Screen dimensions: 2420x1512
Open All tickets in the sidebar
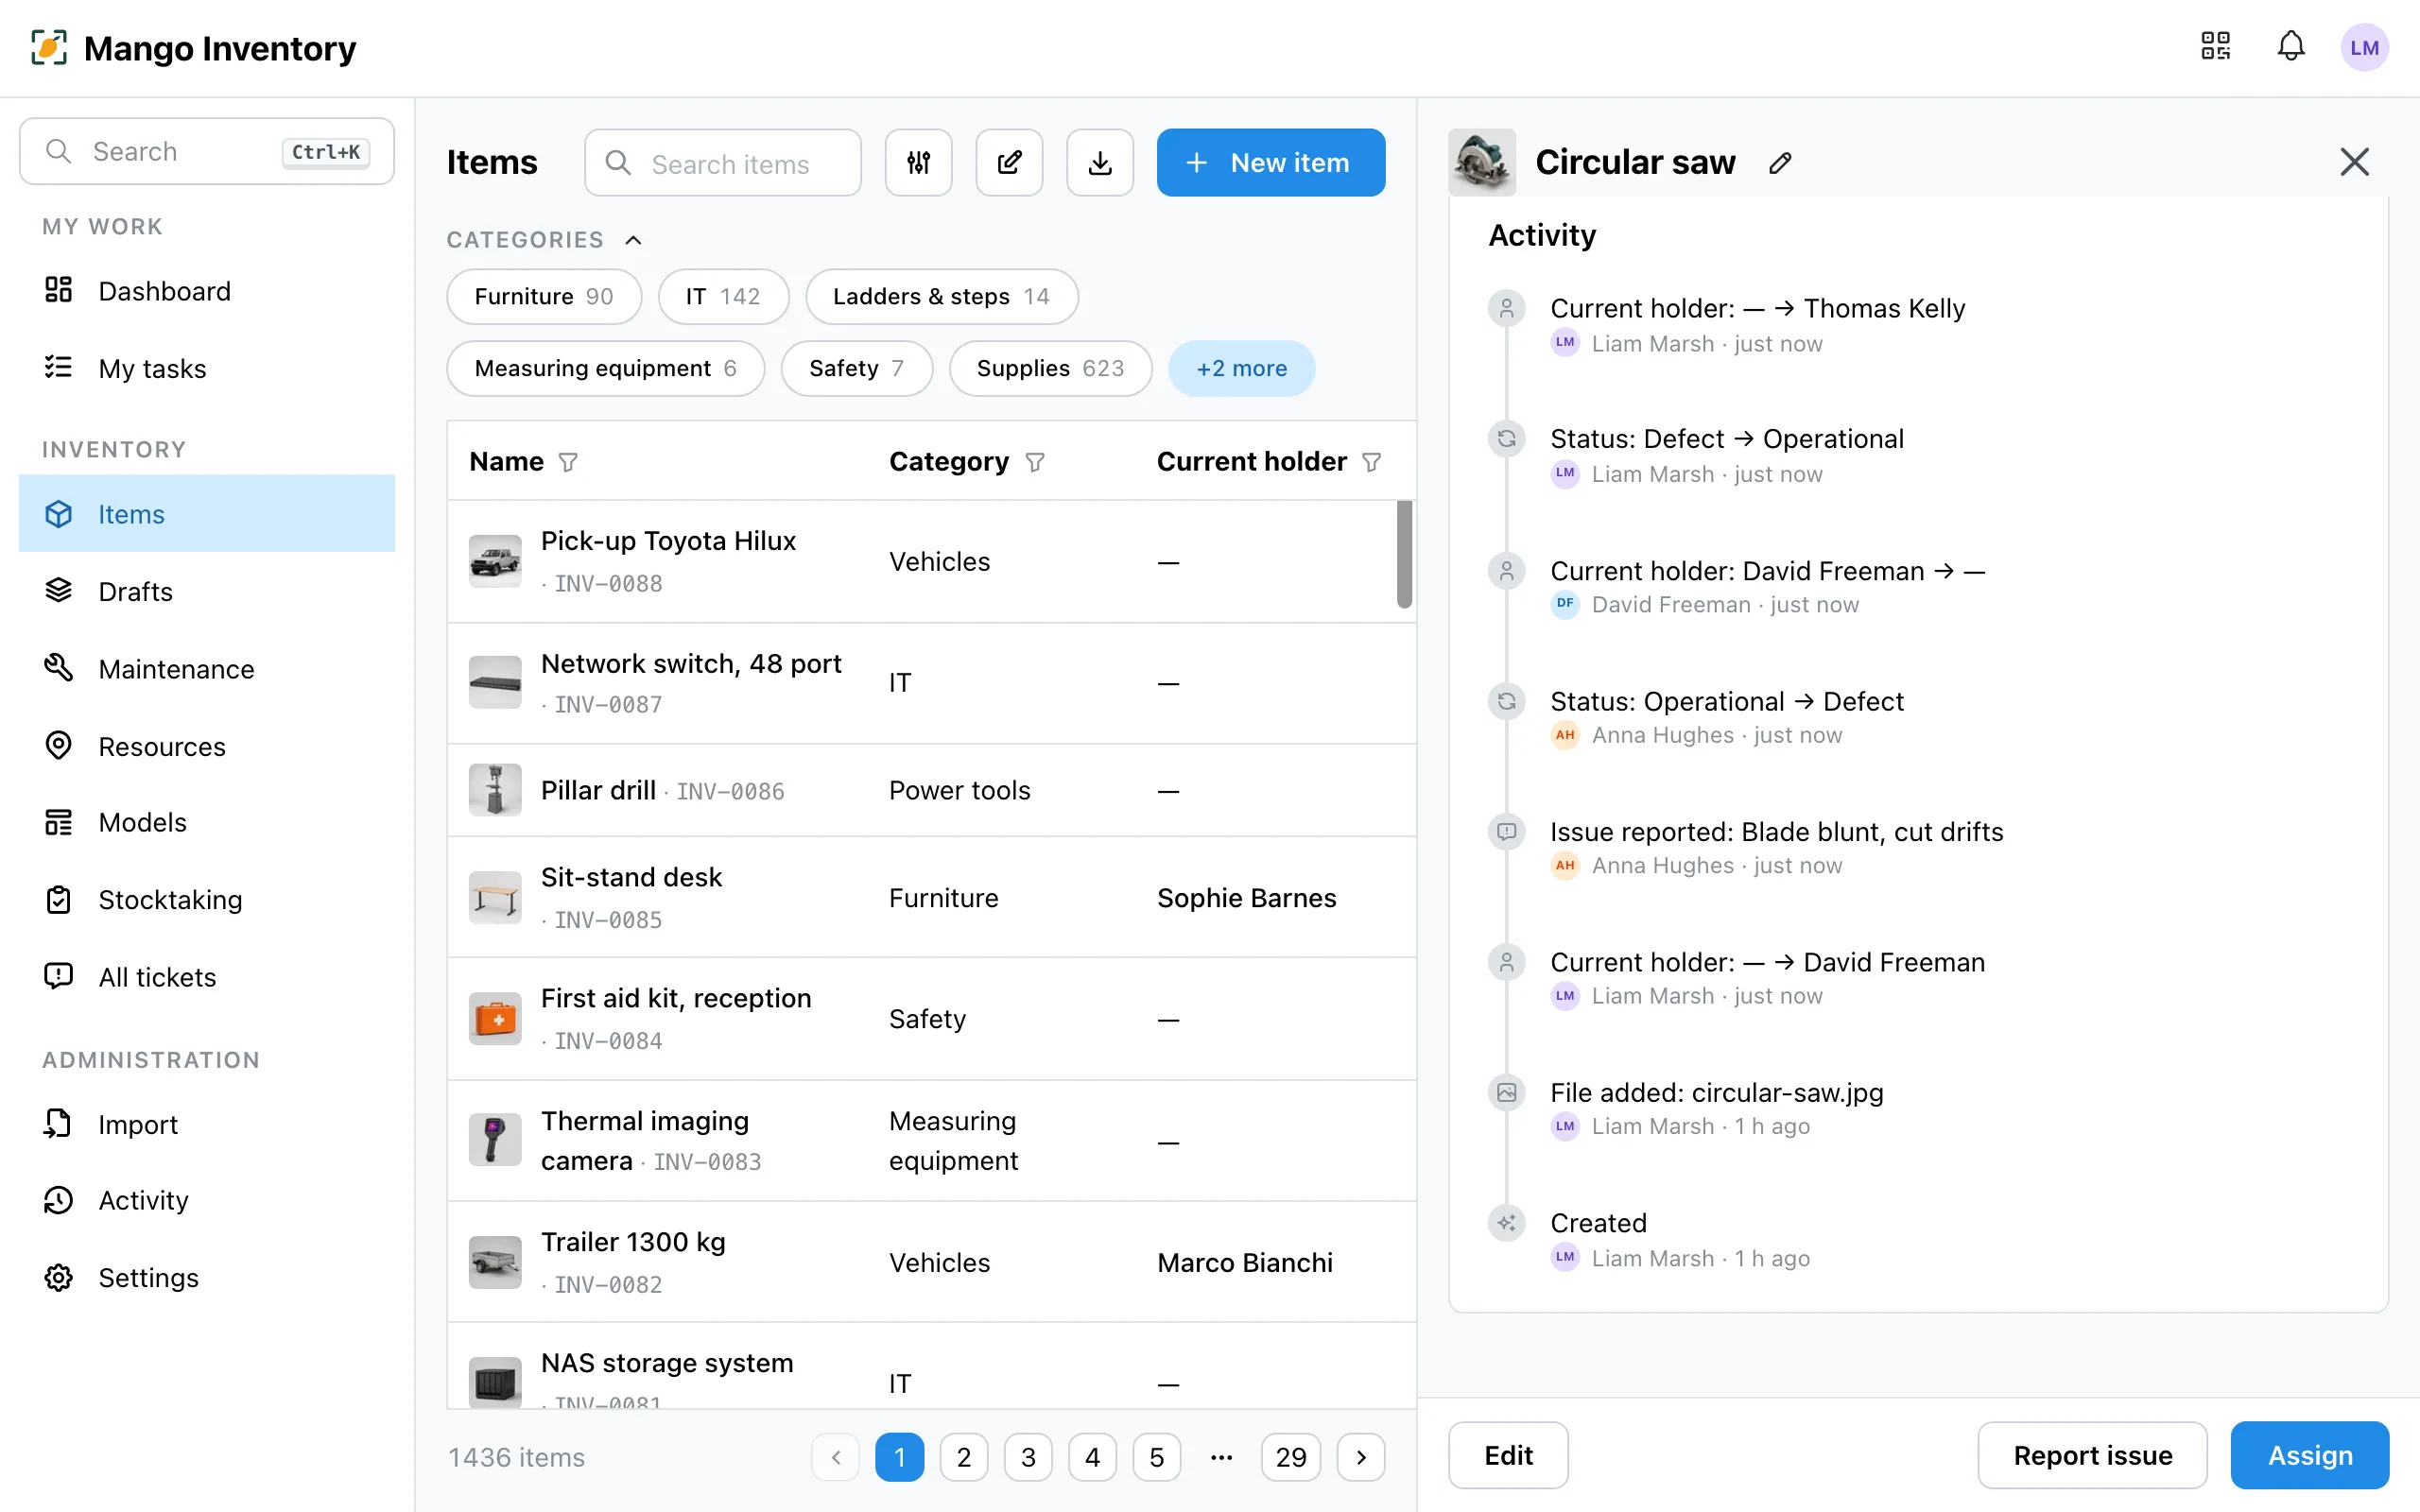pos(207,977)
